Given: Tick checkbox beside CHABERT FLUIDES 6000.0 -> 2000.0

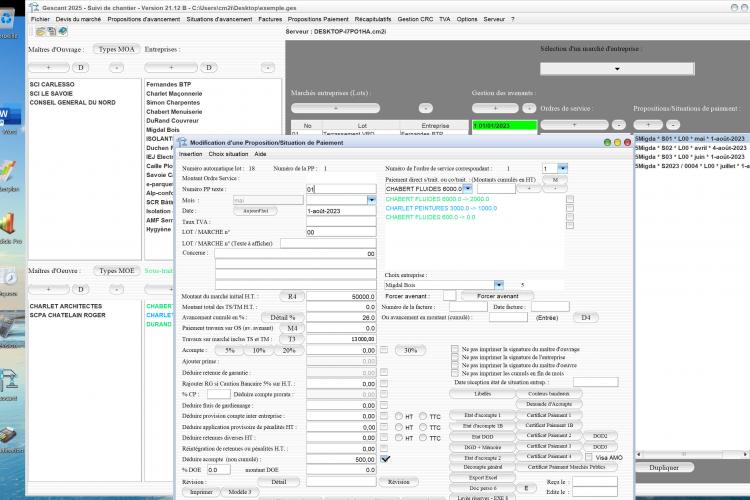Looking at the screenshot, I should pyautogui.click(x=570, y=199).
